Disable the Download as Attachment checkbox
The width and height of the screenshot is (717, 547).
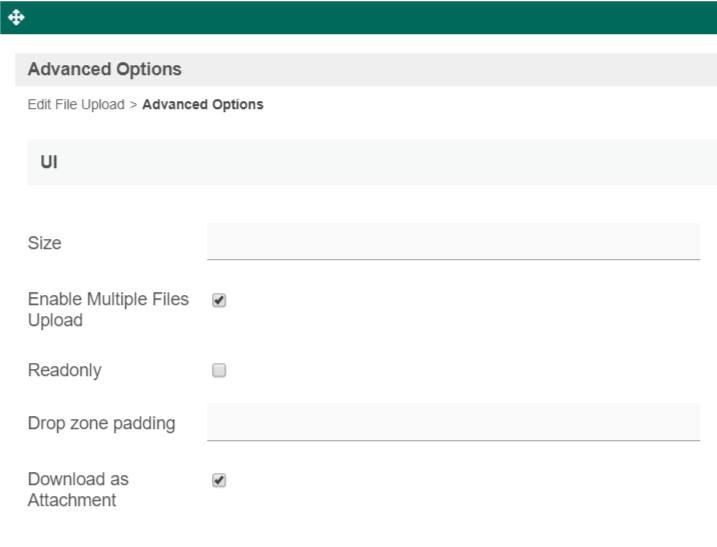[220, 480]
